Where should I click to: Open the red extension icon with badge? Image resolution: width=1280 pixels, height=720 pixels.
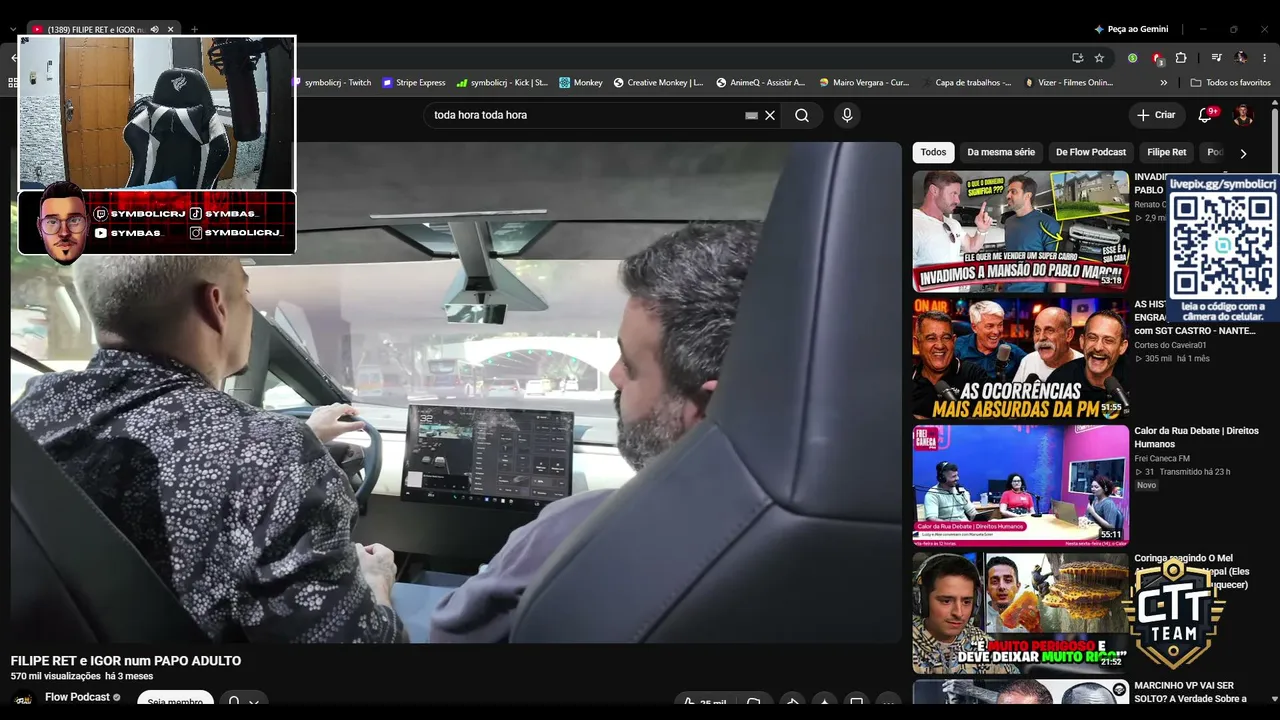(1157, 58)
